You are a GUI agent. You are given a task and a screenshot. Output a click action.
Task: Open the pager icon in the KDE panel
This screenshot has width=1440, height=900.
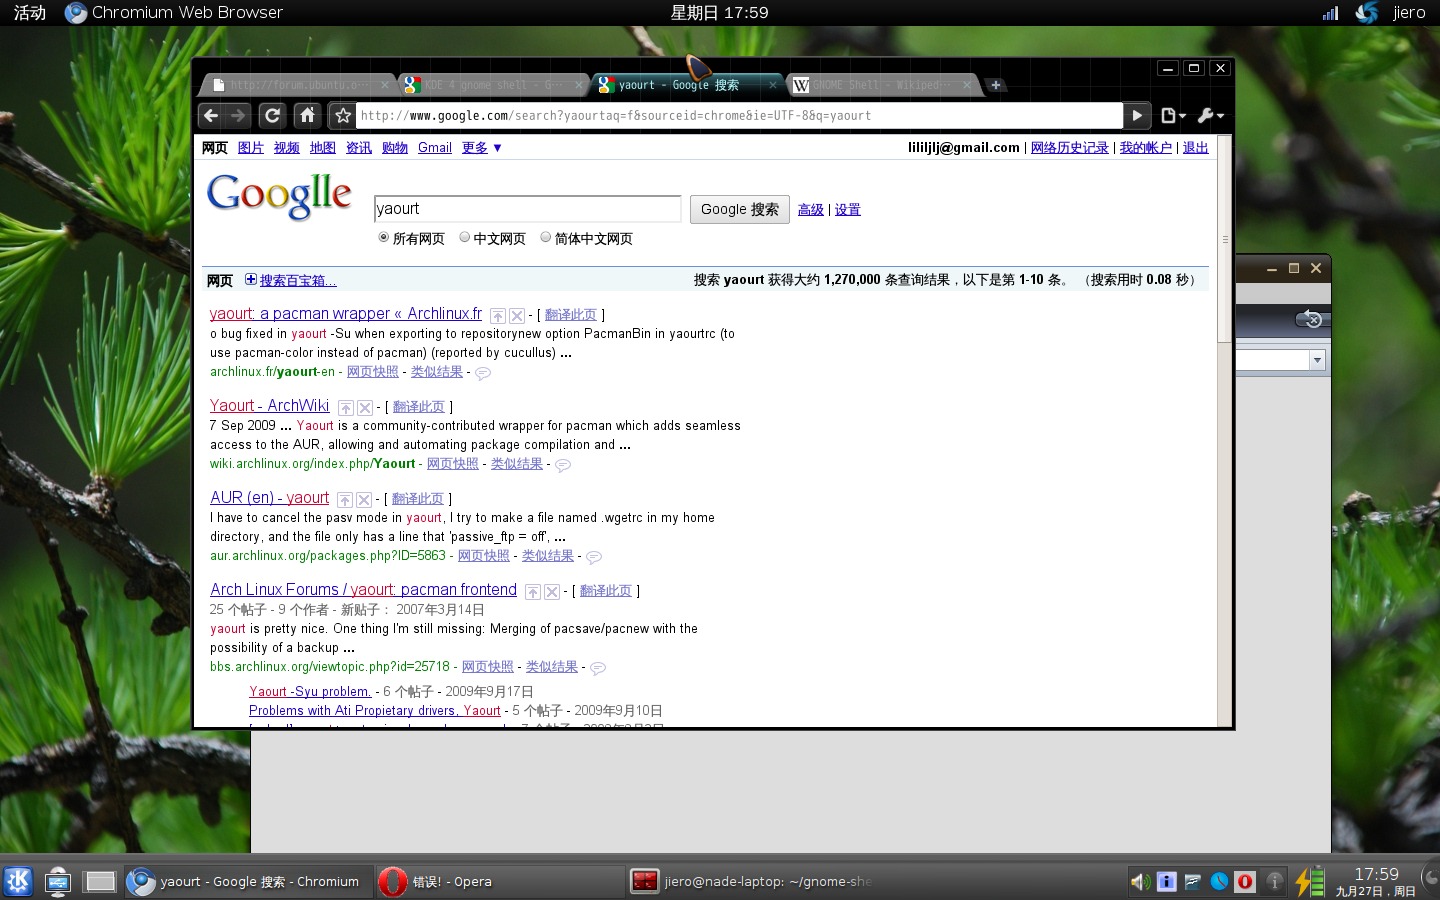coord(100,881)
